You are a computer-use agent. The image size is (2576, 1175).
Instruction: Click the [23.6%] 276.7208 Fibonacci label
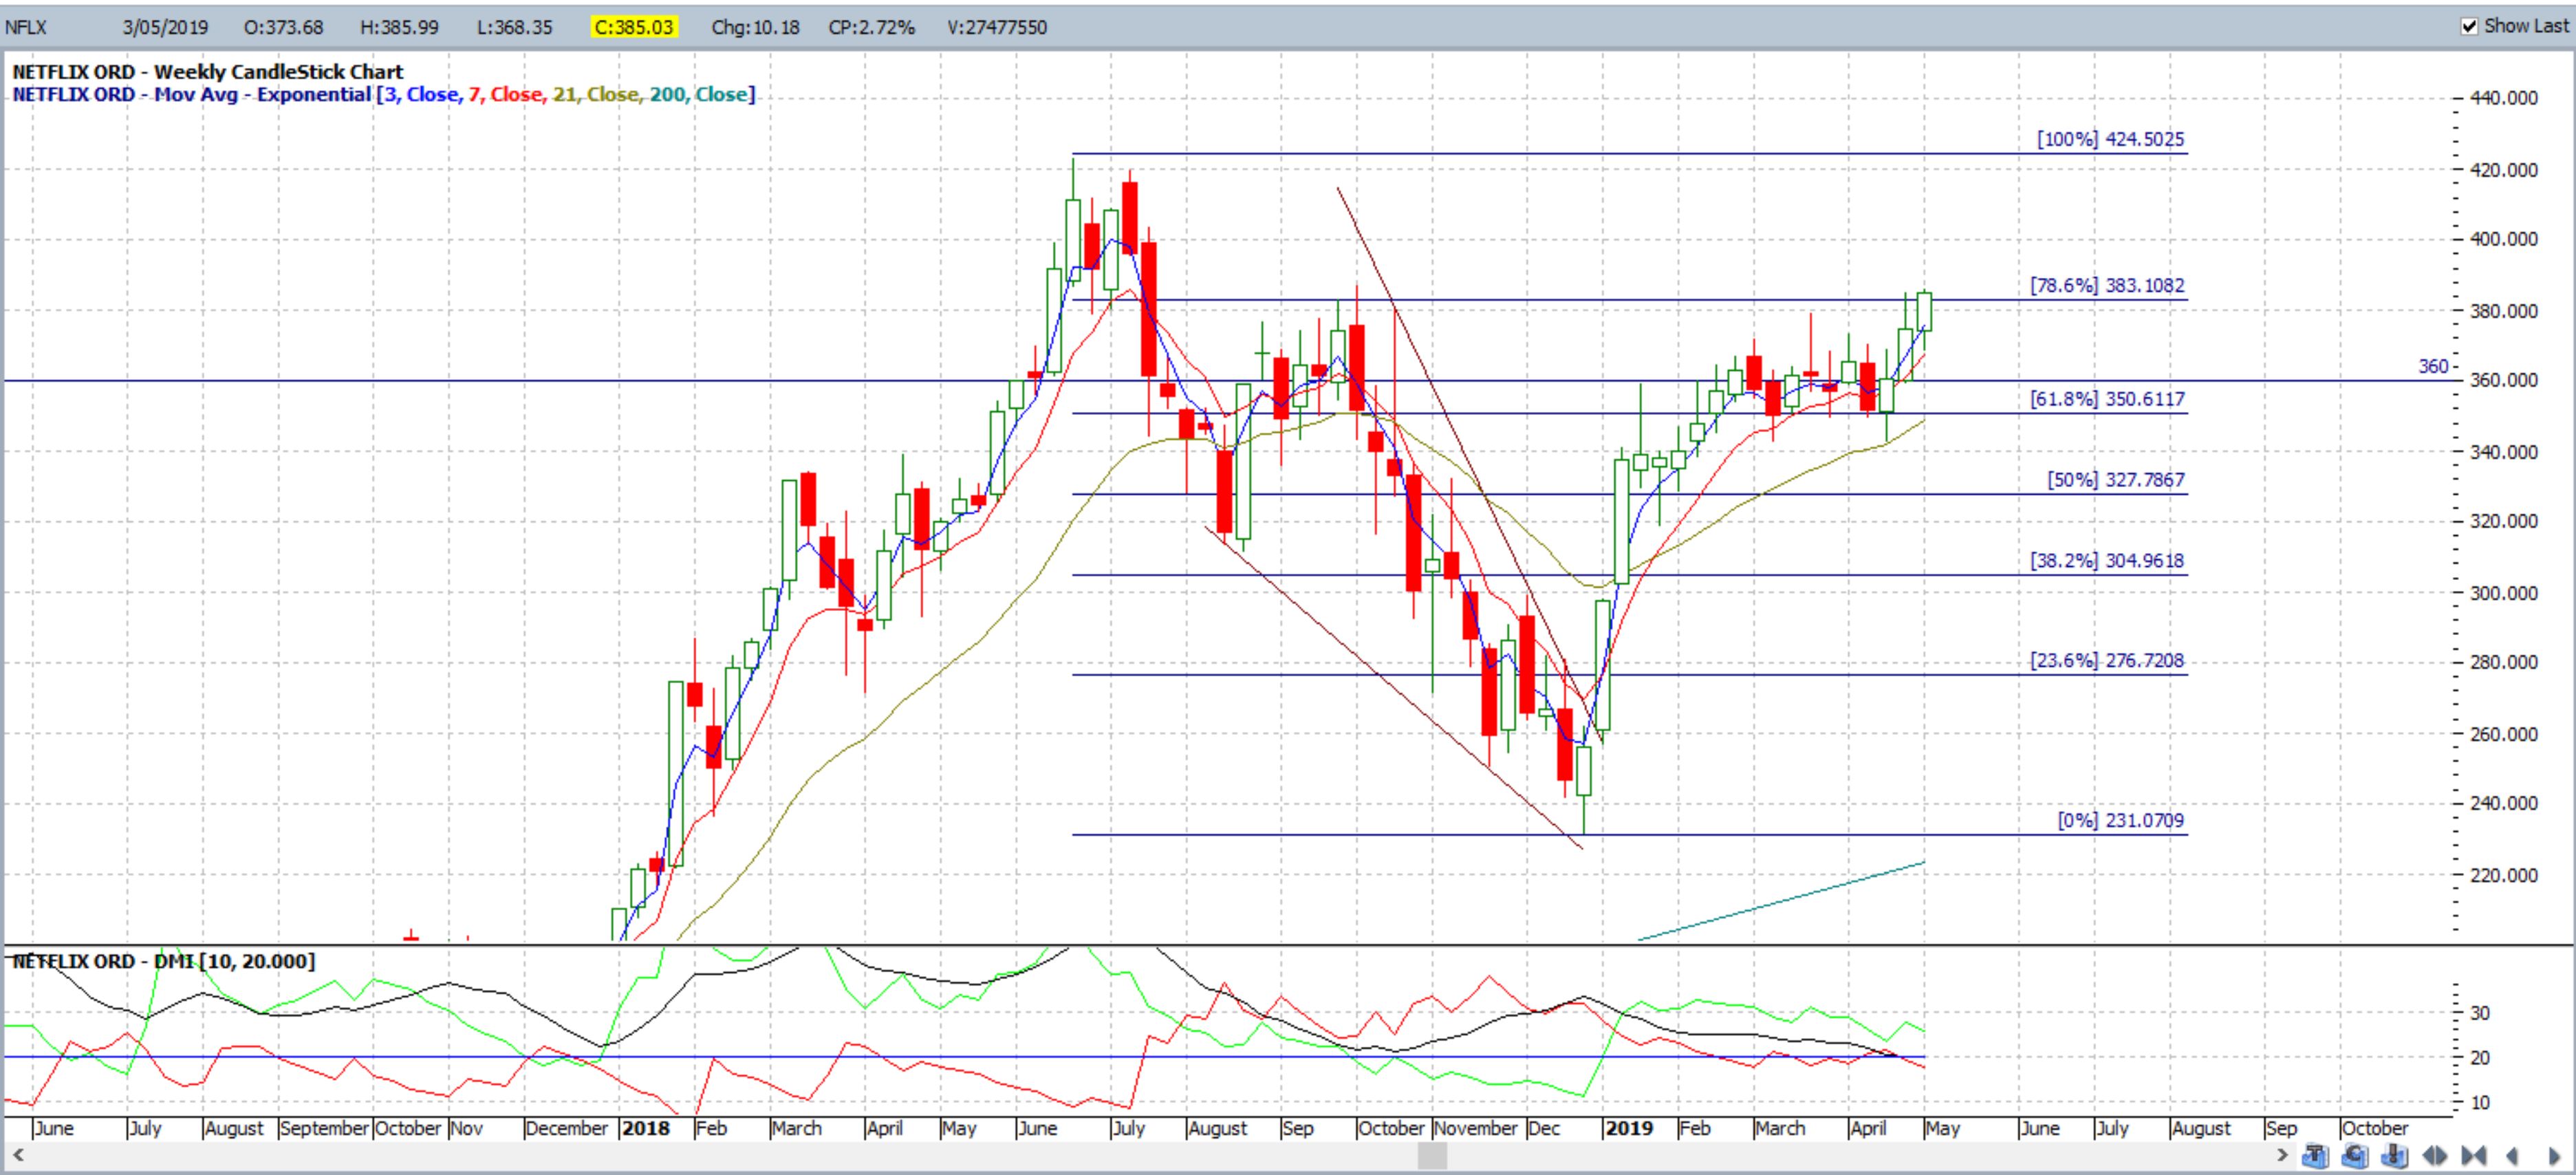point(2107,661)
